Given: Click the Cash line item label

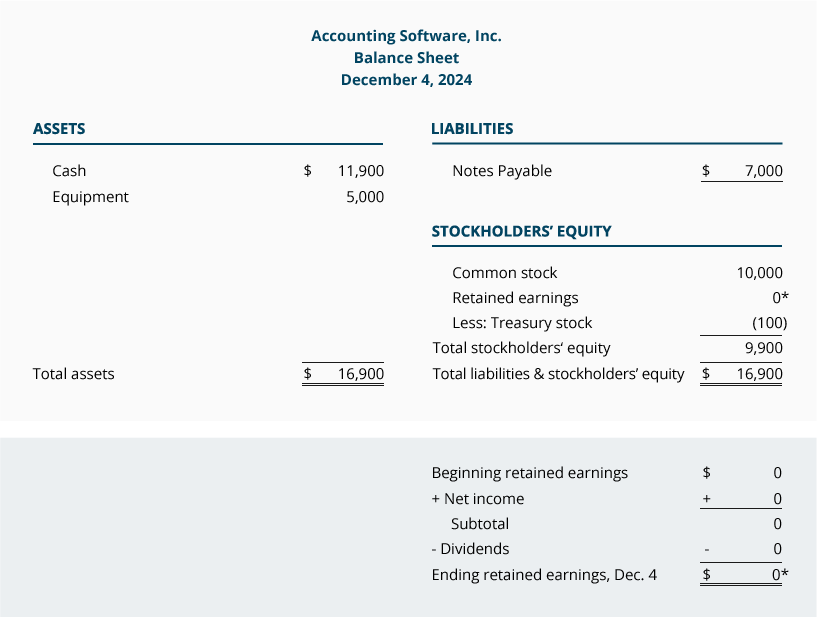Looking at the screenshot, I should (69, 171).
